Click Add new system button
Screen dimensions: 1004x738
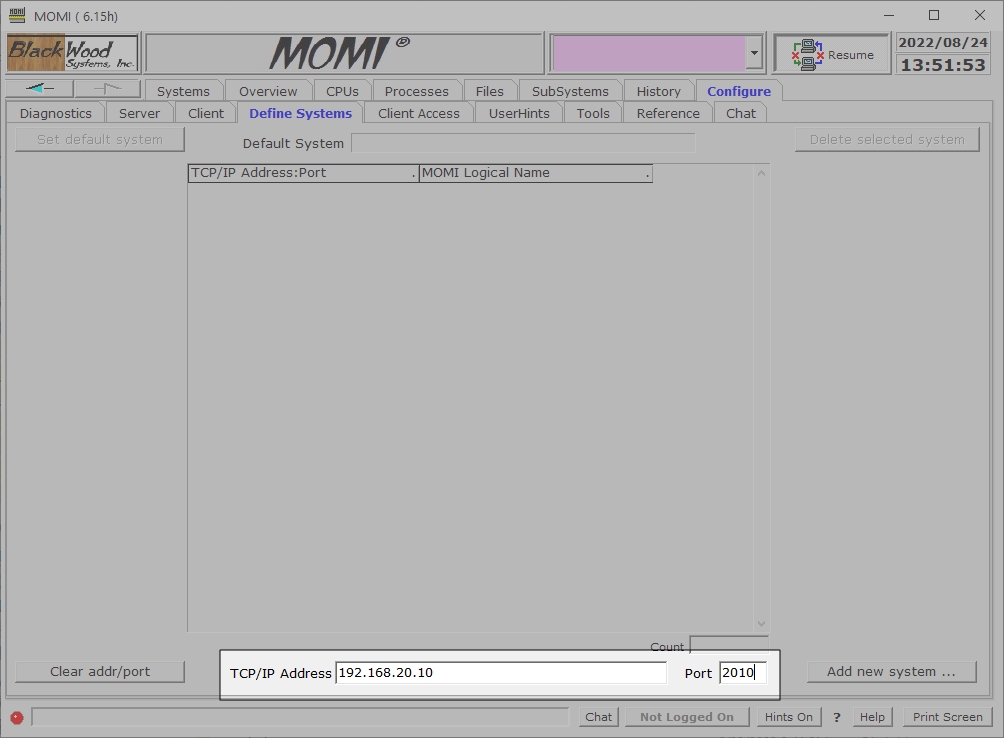coord(891,671)
